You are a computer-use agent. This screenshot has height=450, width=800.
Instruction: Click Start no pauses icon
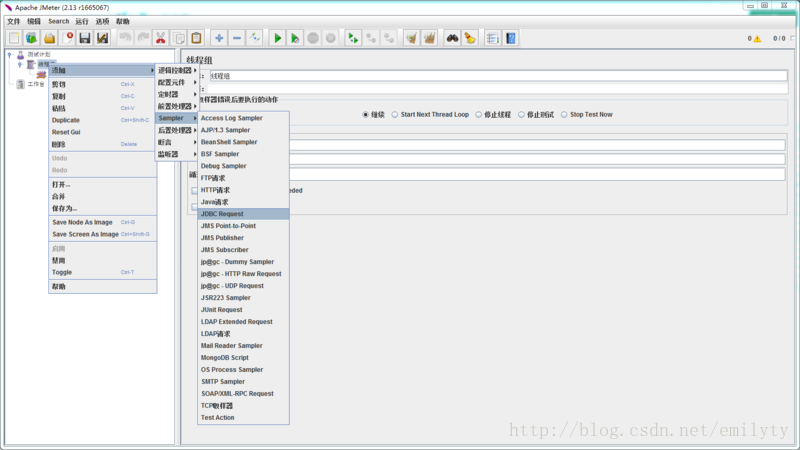(295, 38)
